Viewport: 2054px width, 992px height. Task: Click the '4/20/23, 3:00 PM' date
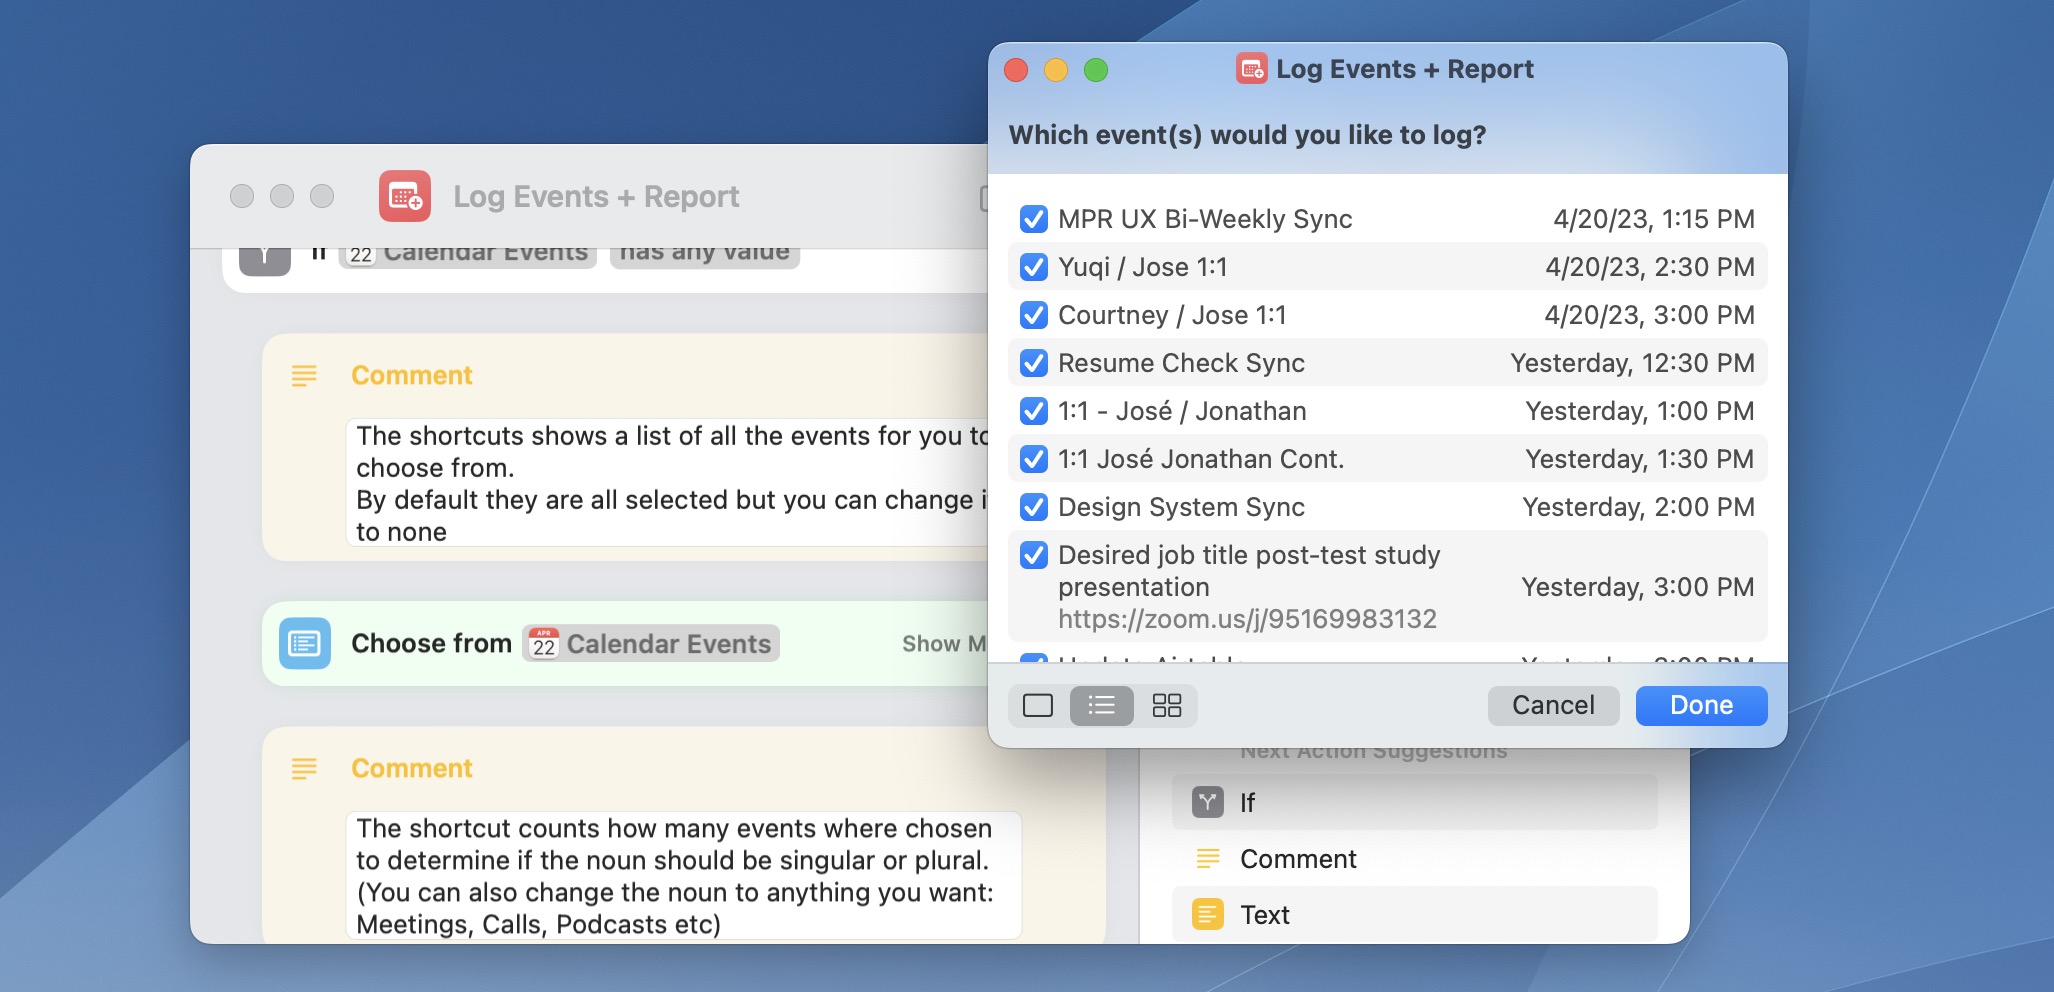[1650, 315]
